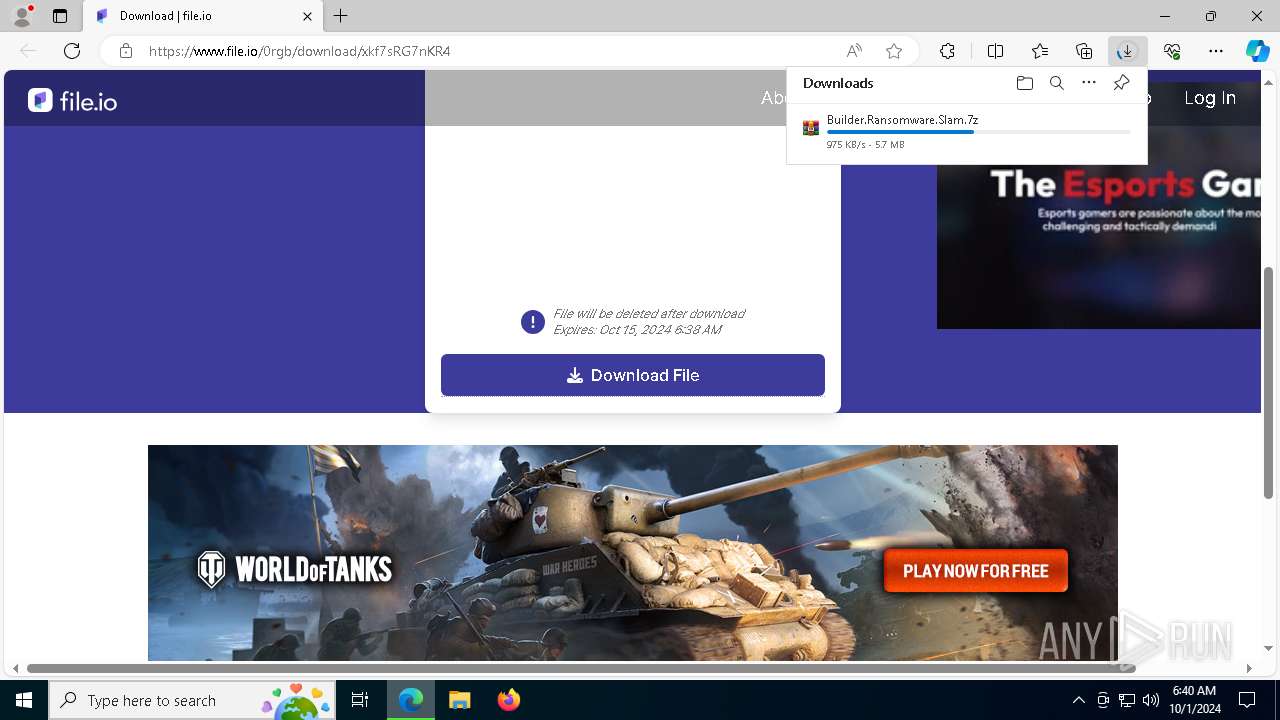Viewport: 1280px width, 720px height.
Task: Click the exclamation info icon
Action: [532, 322]
